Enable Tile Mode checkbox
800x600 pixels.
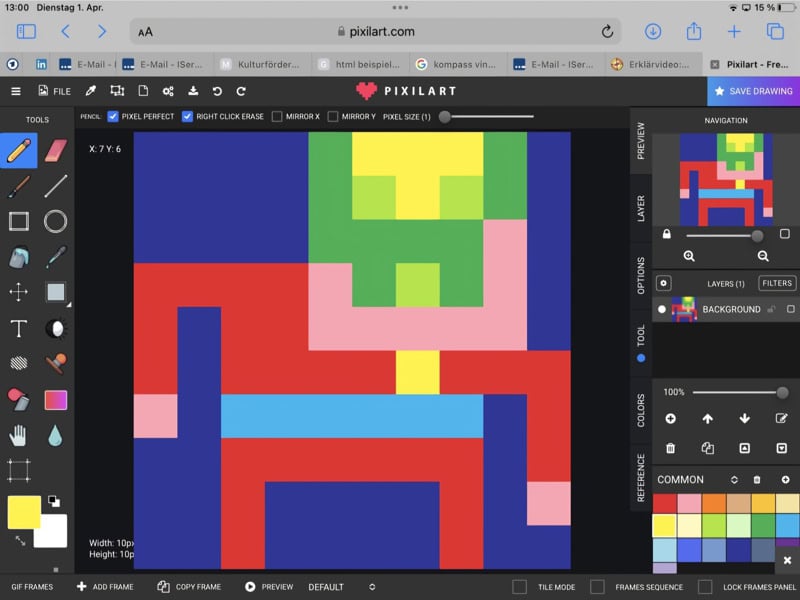pos(519,587)
